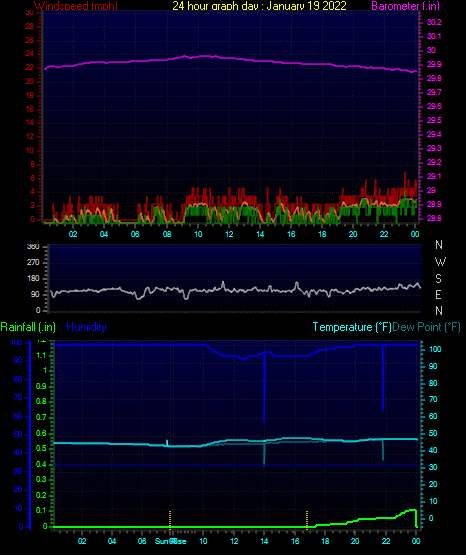Click the Windspeed (mph) axis label
The width and height of the screenshot is (466, 555).
[x=76, y=6]
